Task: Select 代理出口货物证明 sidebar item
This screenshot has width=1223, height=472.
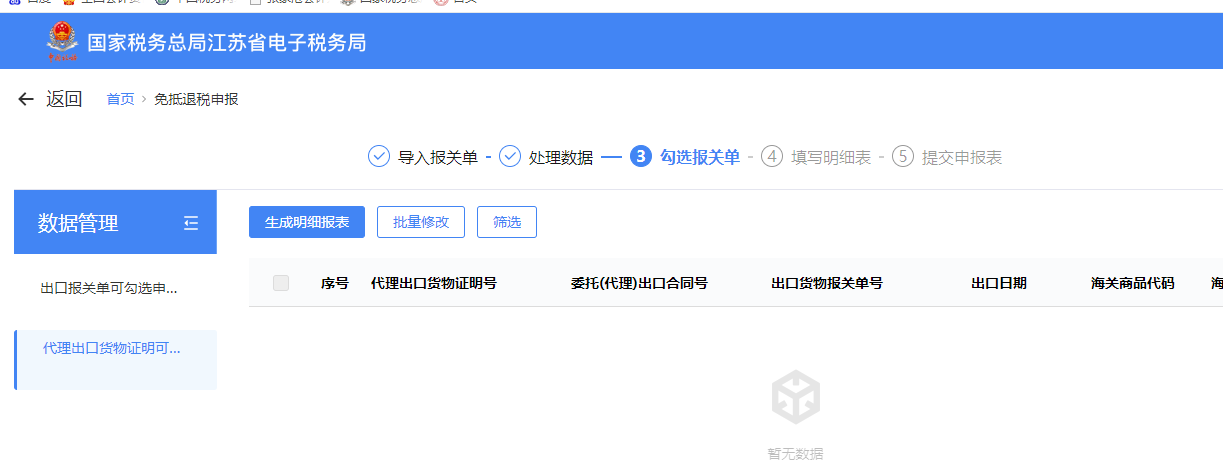Action: point(112,349)
